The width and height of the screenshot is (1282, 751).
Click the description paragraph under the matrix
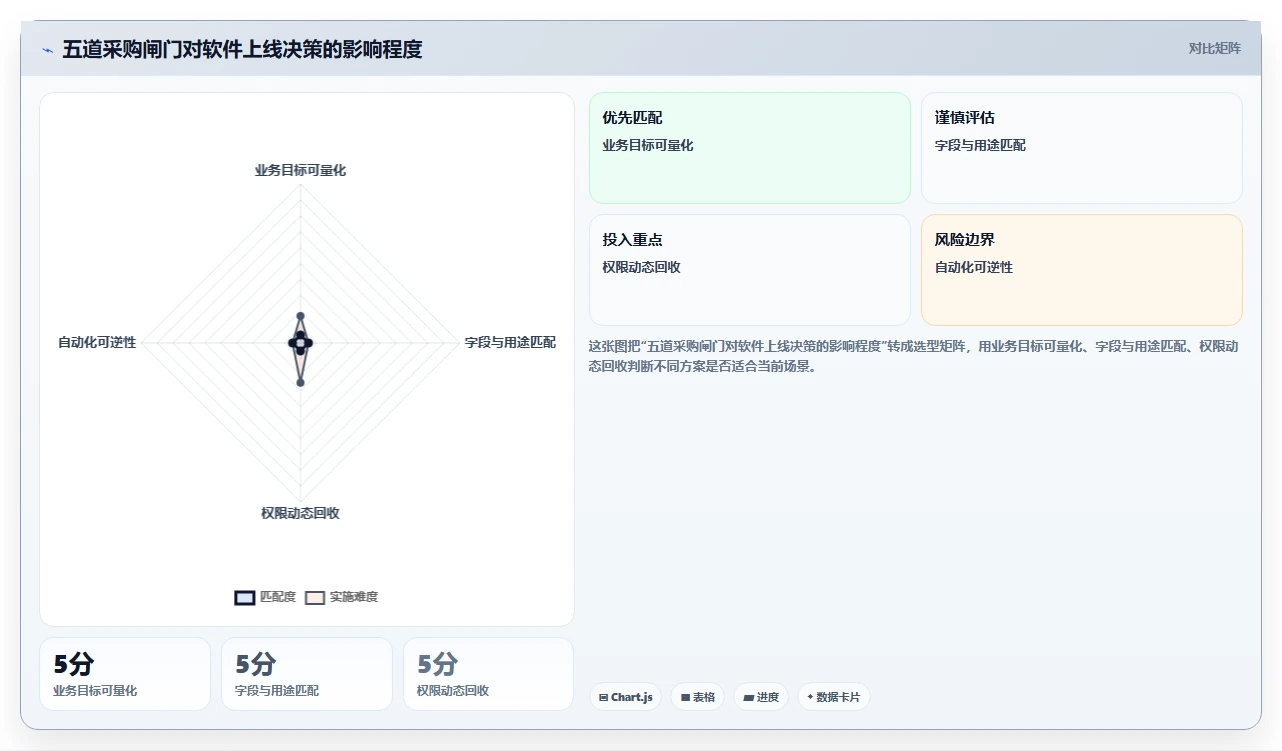pyautogui.click(x=913, y=356)
